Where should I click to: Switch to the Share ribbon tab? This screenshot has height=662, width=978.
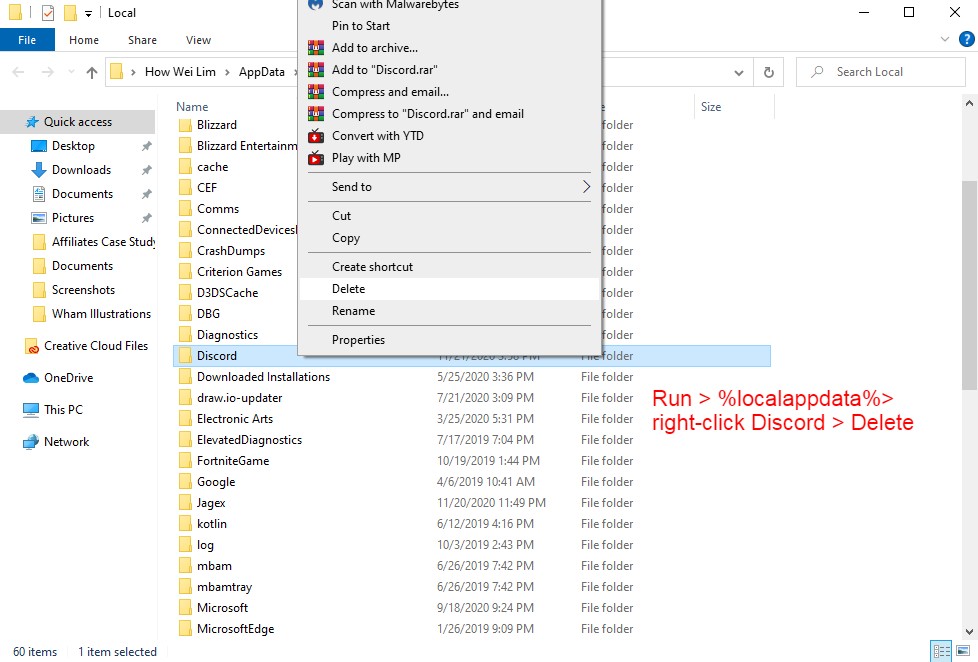click(x=142, y=40)
